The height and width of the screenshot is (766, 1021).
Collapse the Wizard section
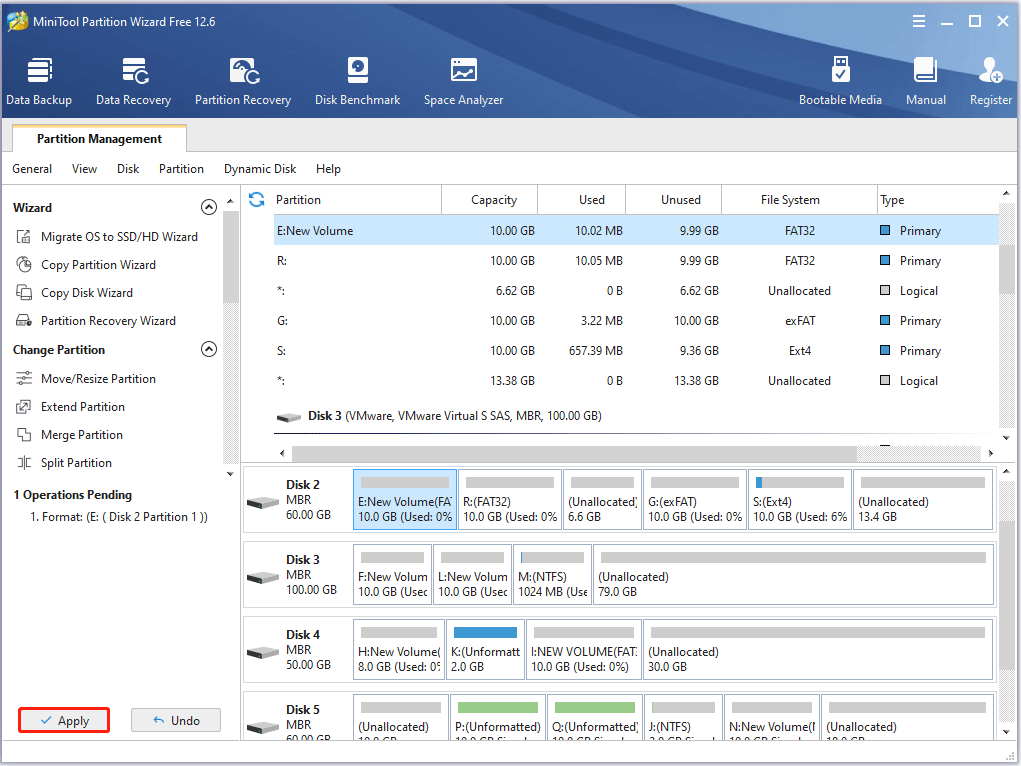pos(209,208)
